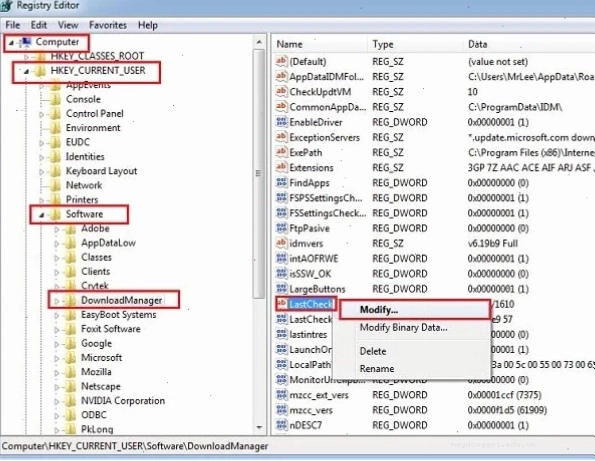Expand the EUDC key arrow
The image size is (595, 461).
tap(41, 143)
